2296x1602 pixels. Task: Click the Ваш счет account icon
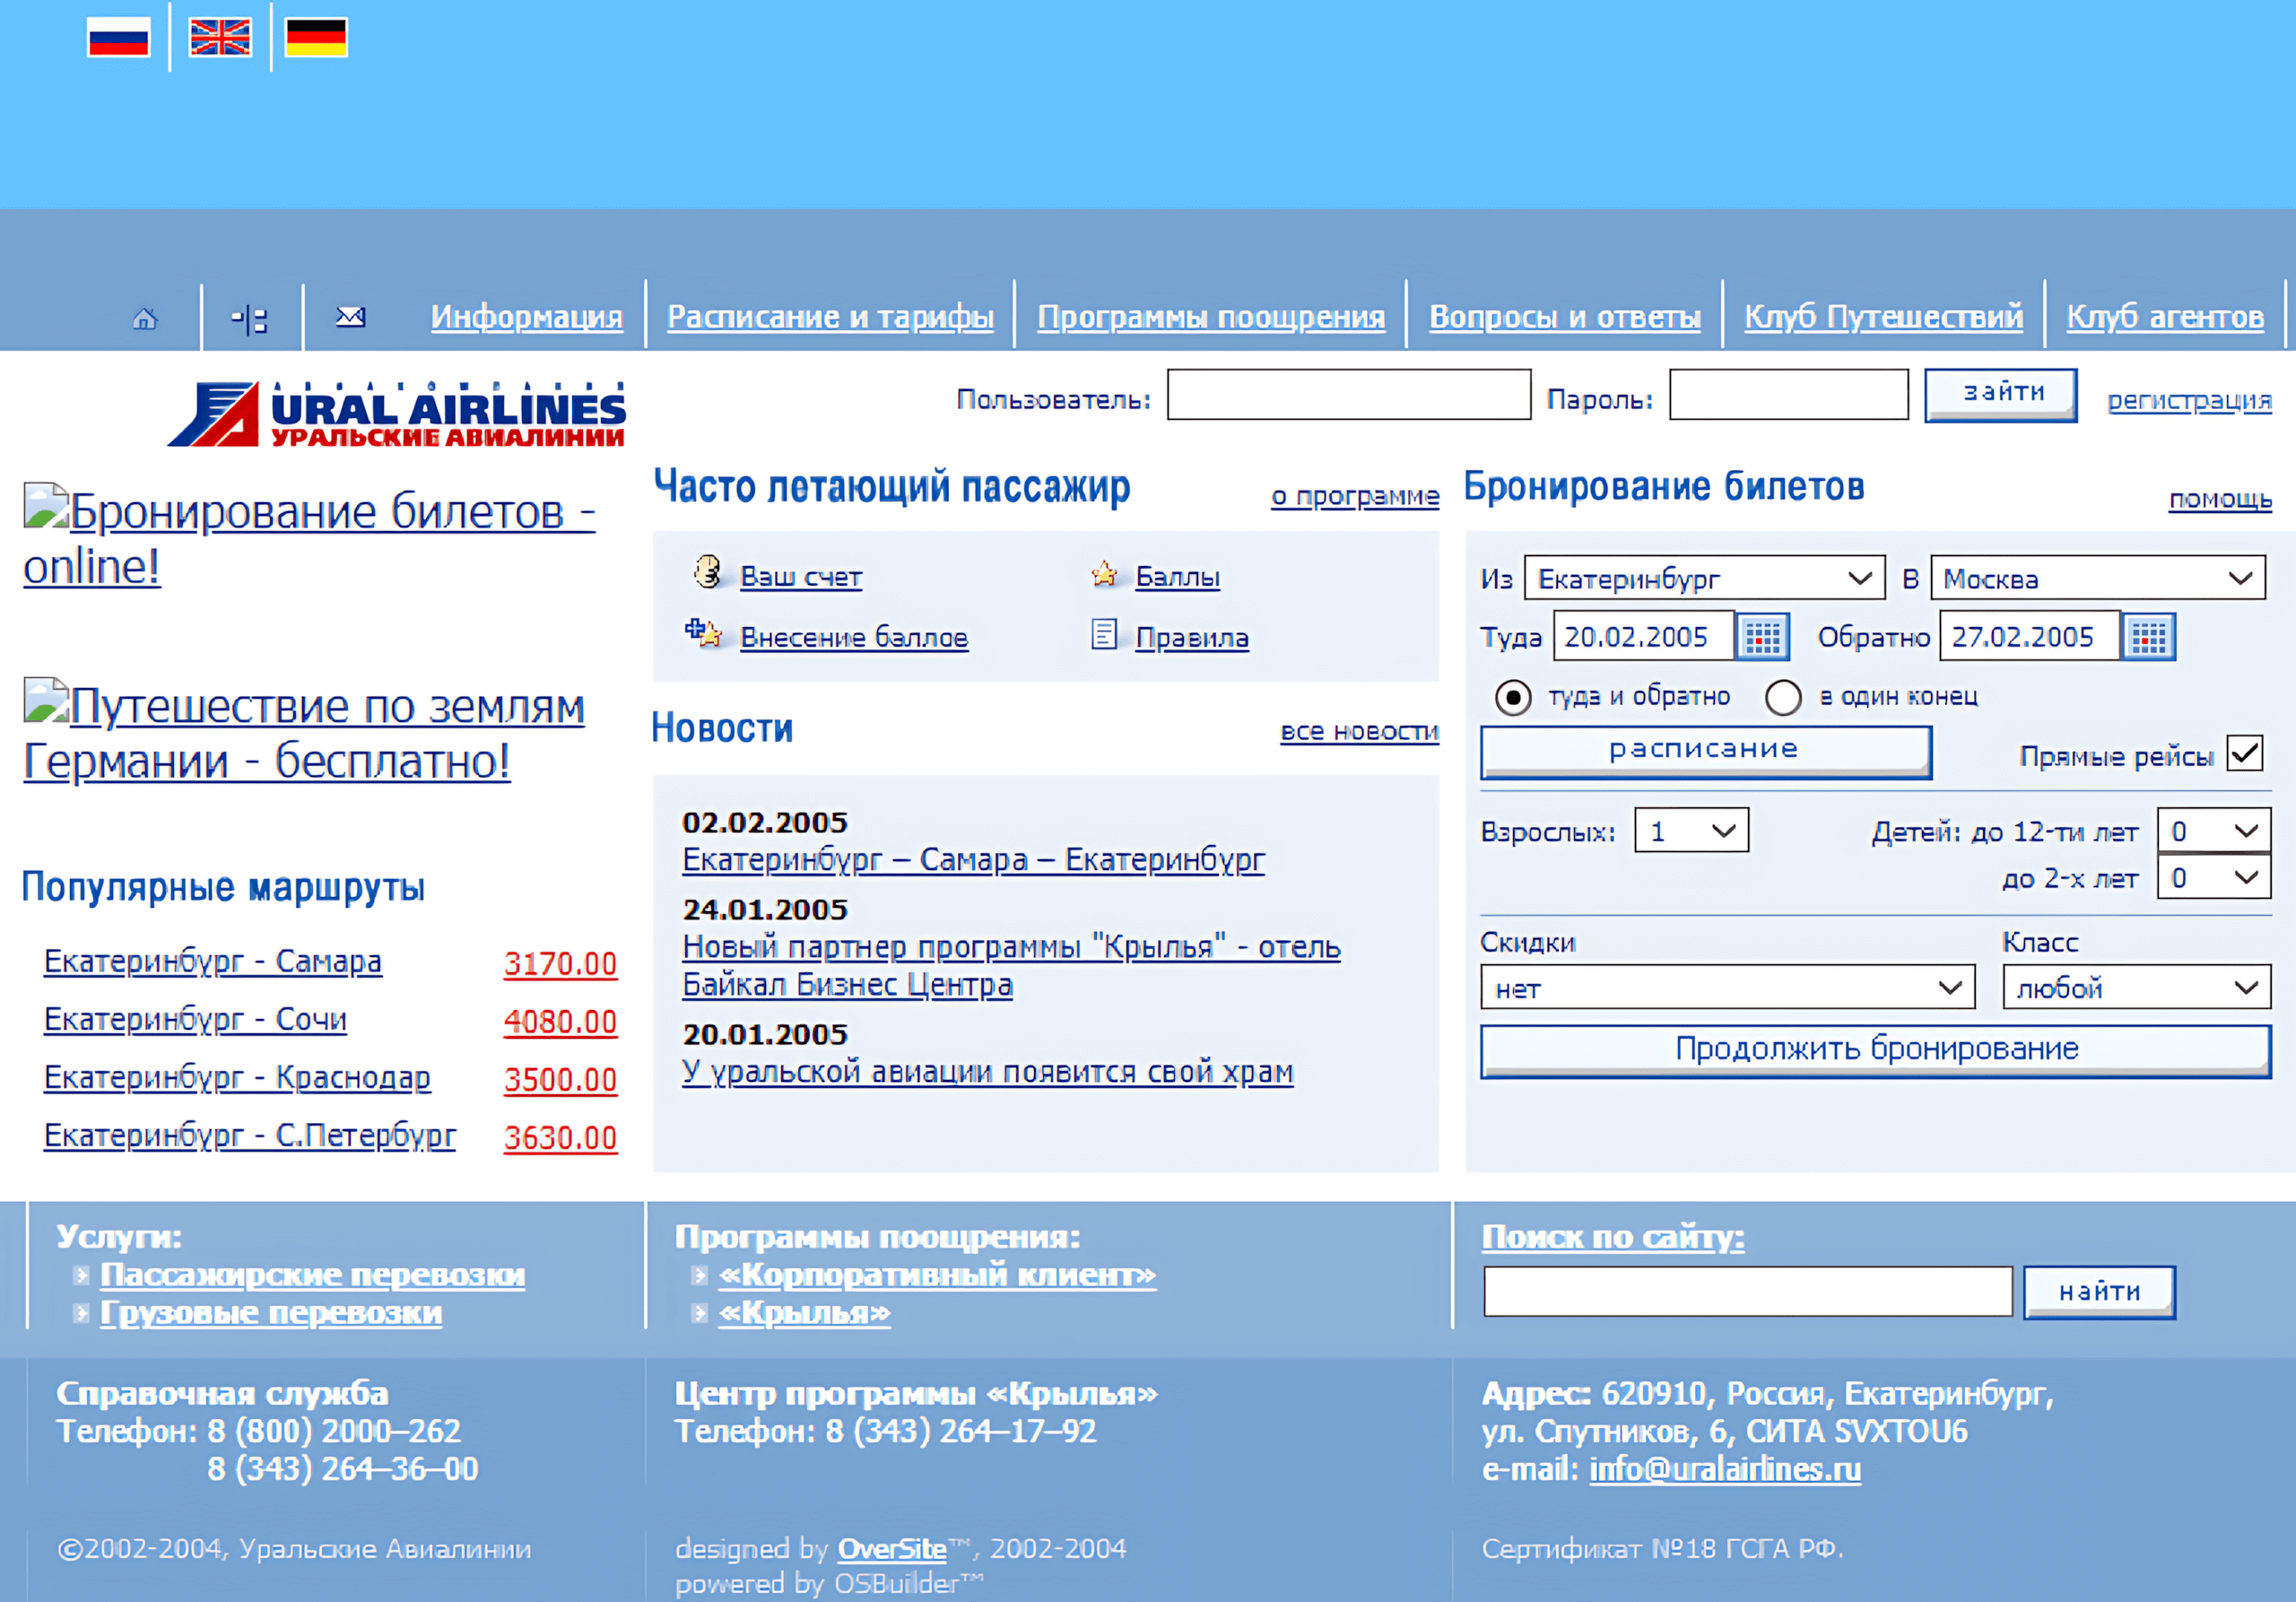coord(707,572)
